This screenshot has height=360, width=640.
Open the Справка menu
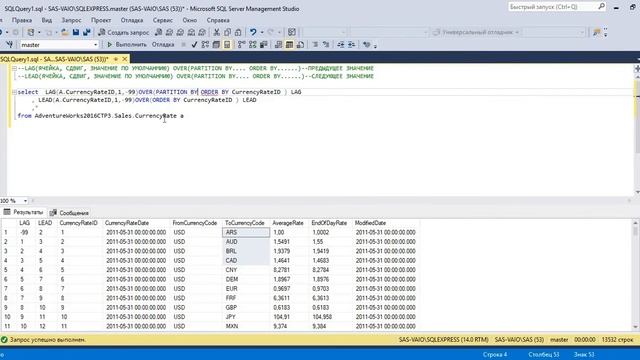pos(218,20)
